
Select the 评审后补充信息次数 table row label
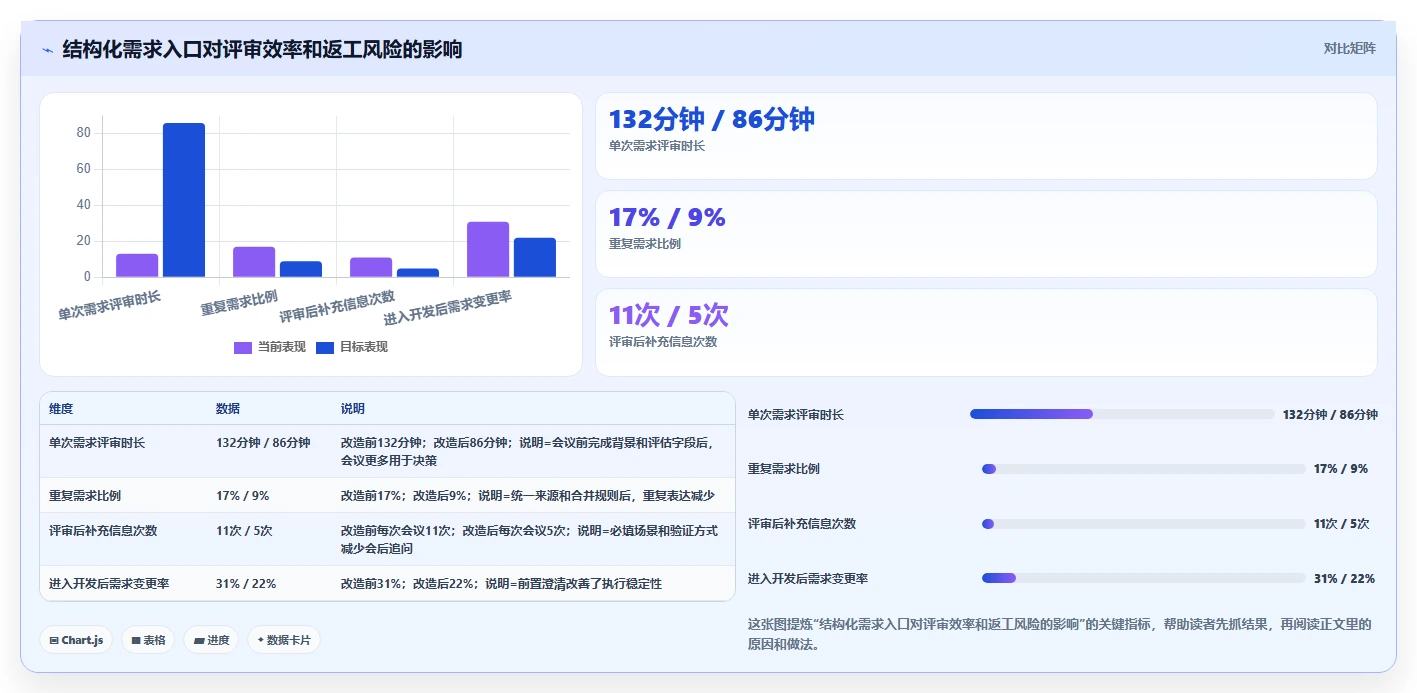(103, 530)
